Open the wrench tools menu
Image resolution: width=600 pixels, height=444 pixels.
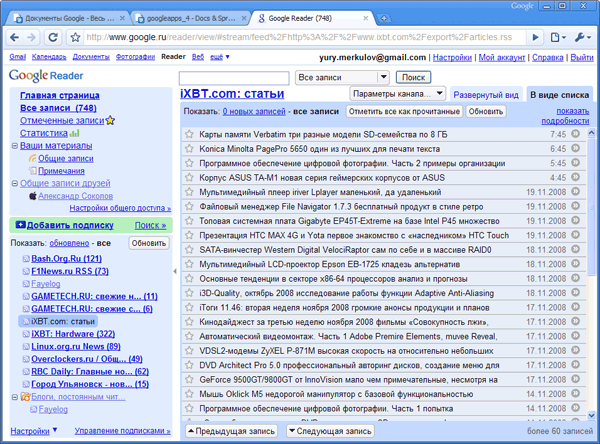pos(583,37)
